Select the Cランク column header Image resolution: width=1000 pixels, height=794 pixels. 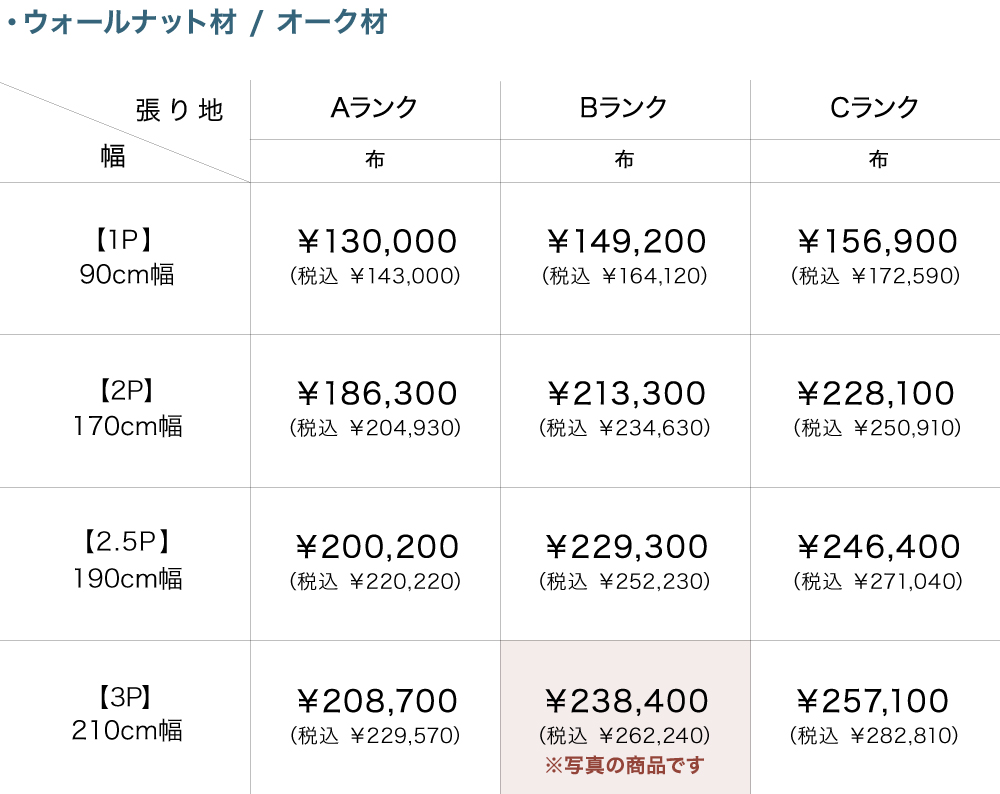tap(875, 108)
